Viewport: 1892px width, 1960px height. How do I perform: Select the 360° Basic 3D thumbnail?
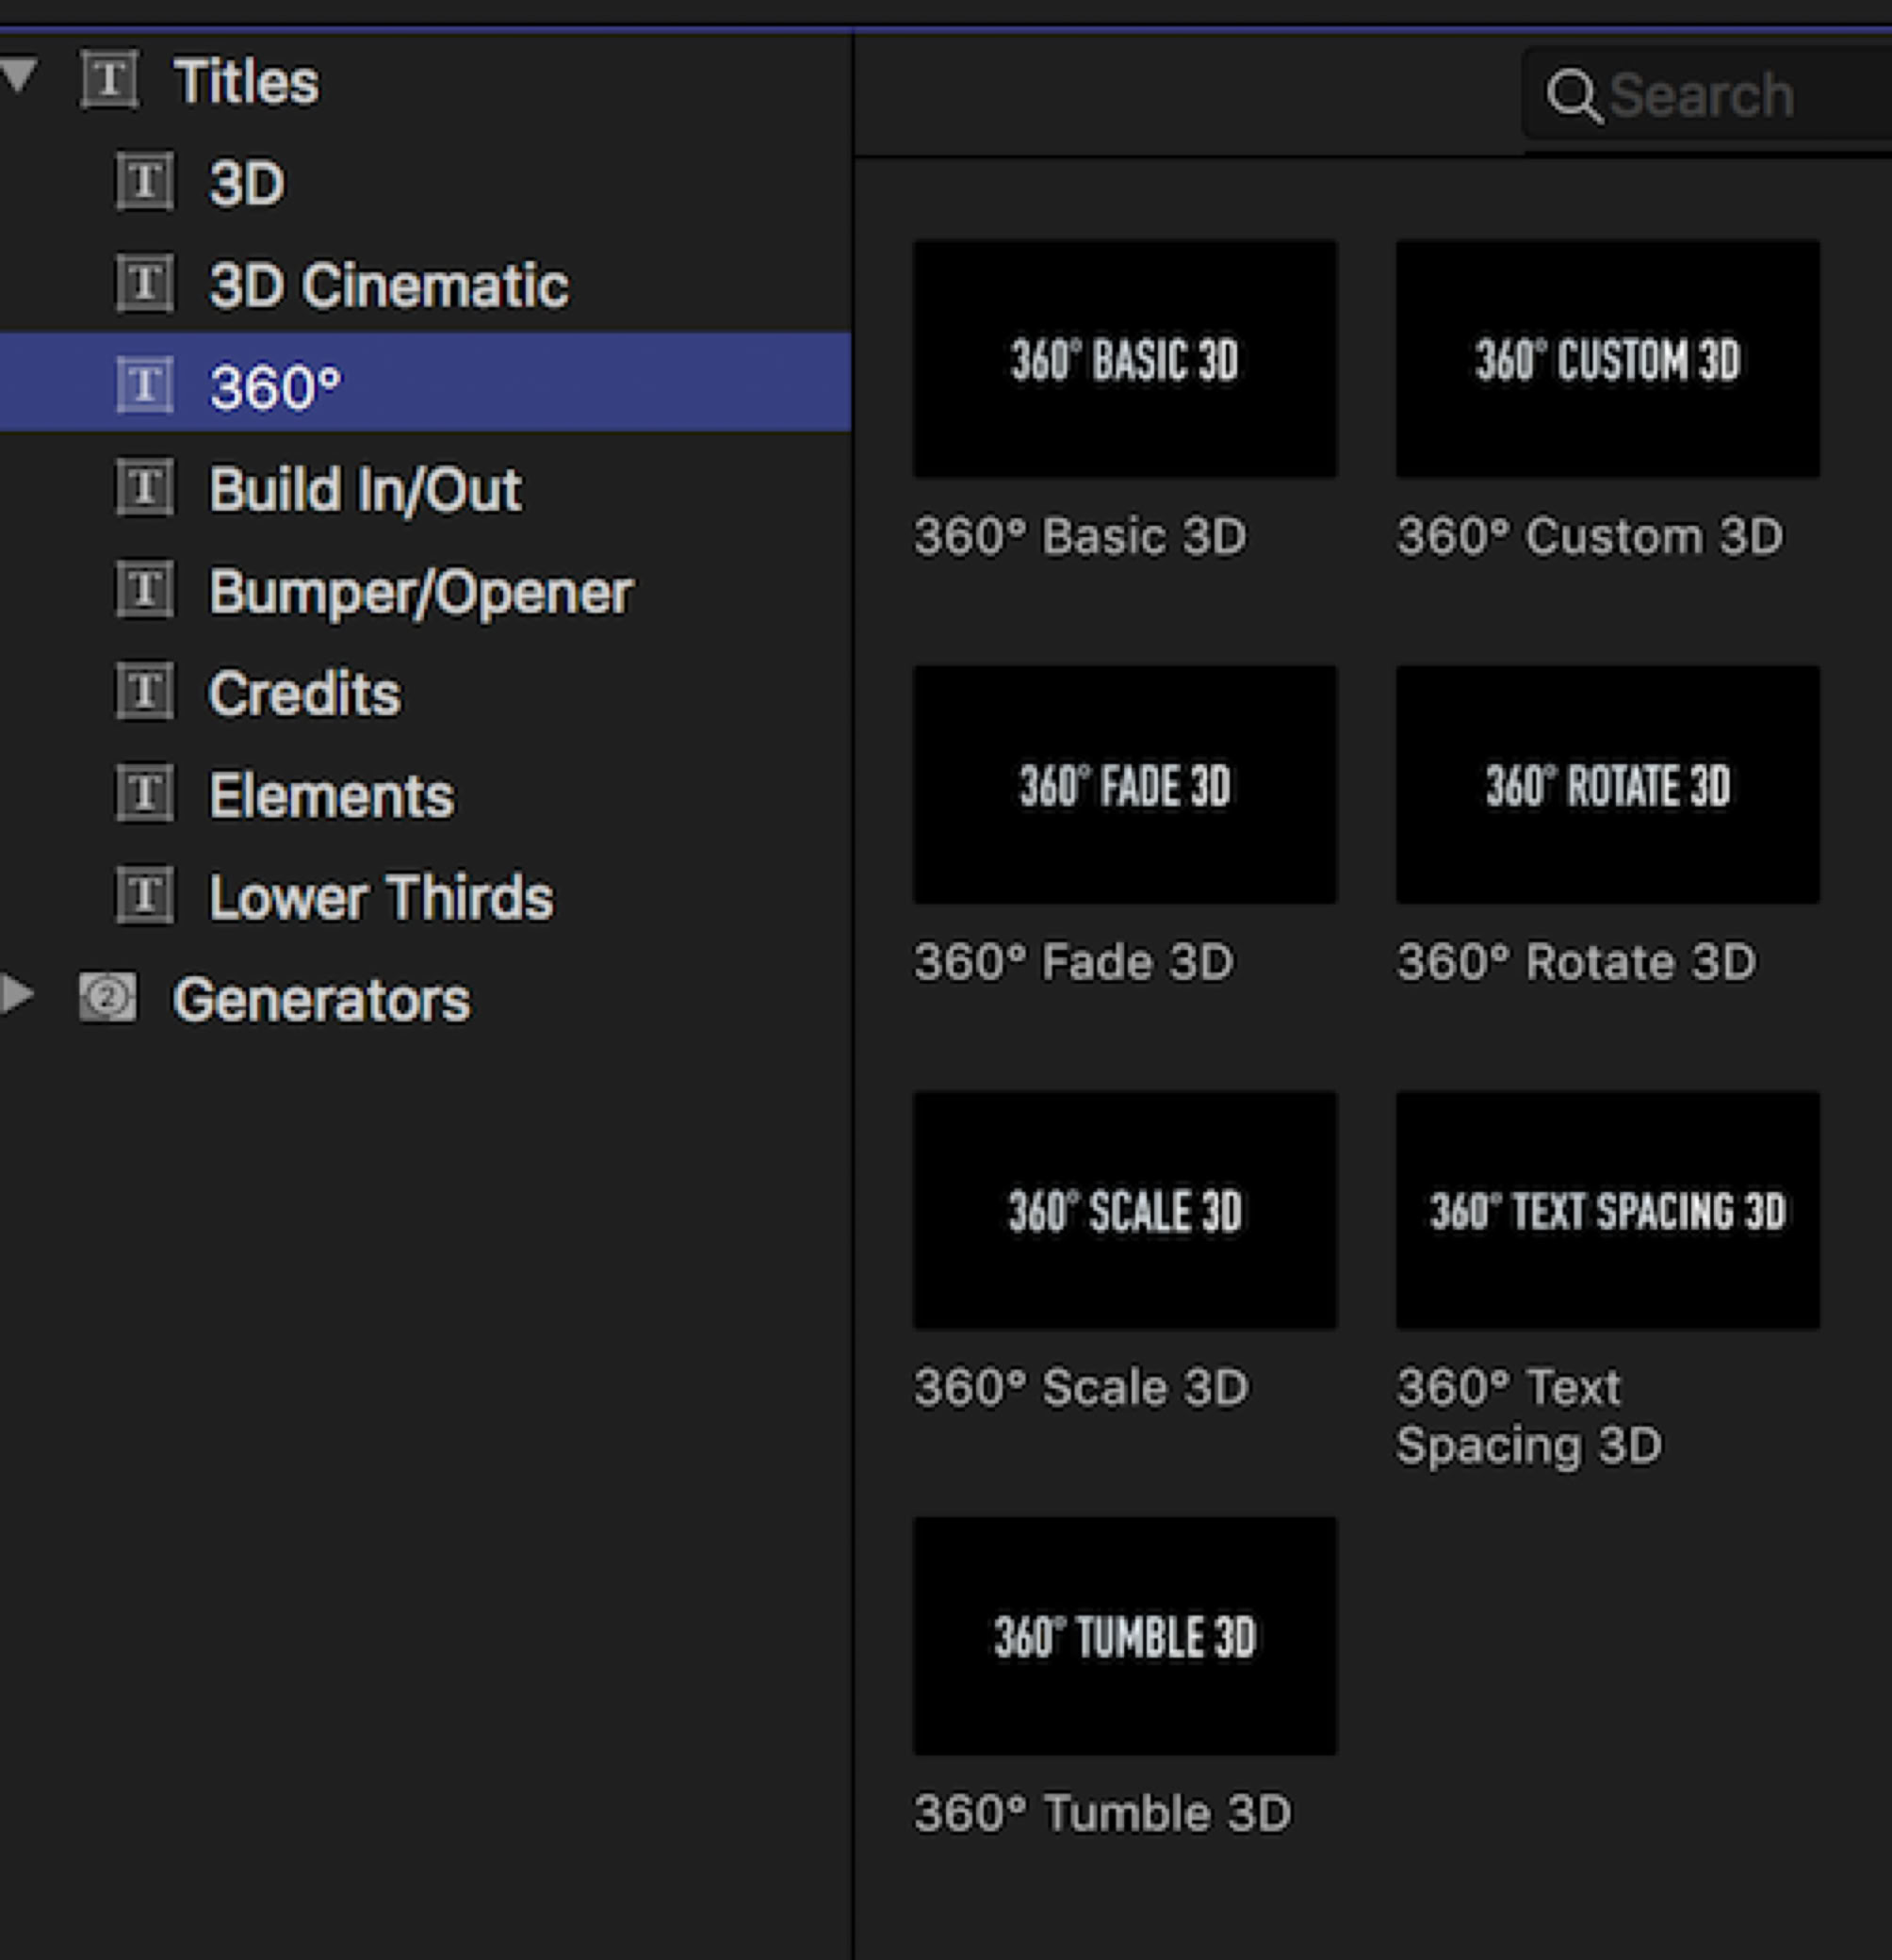1124,359
